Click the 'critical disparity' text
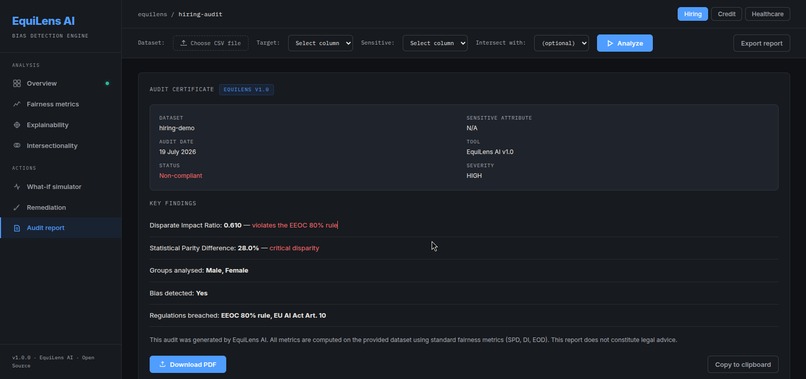The width and height of the screenshot is (806, 379). tap(294, 248)
